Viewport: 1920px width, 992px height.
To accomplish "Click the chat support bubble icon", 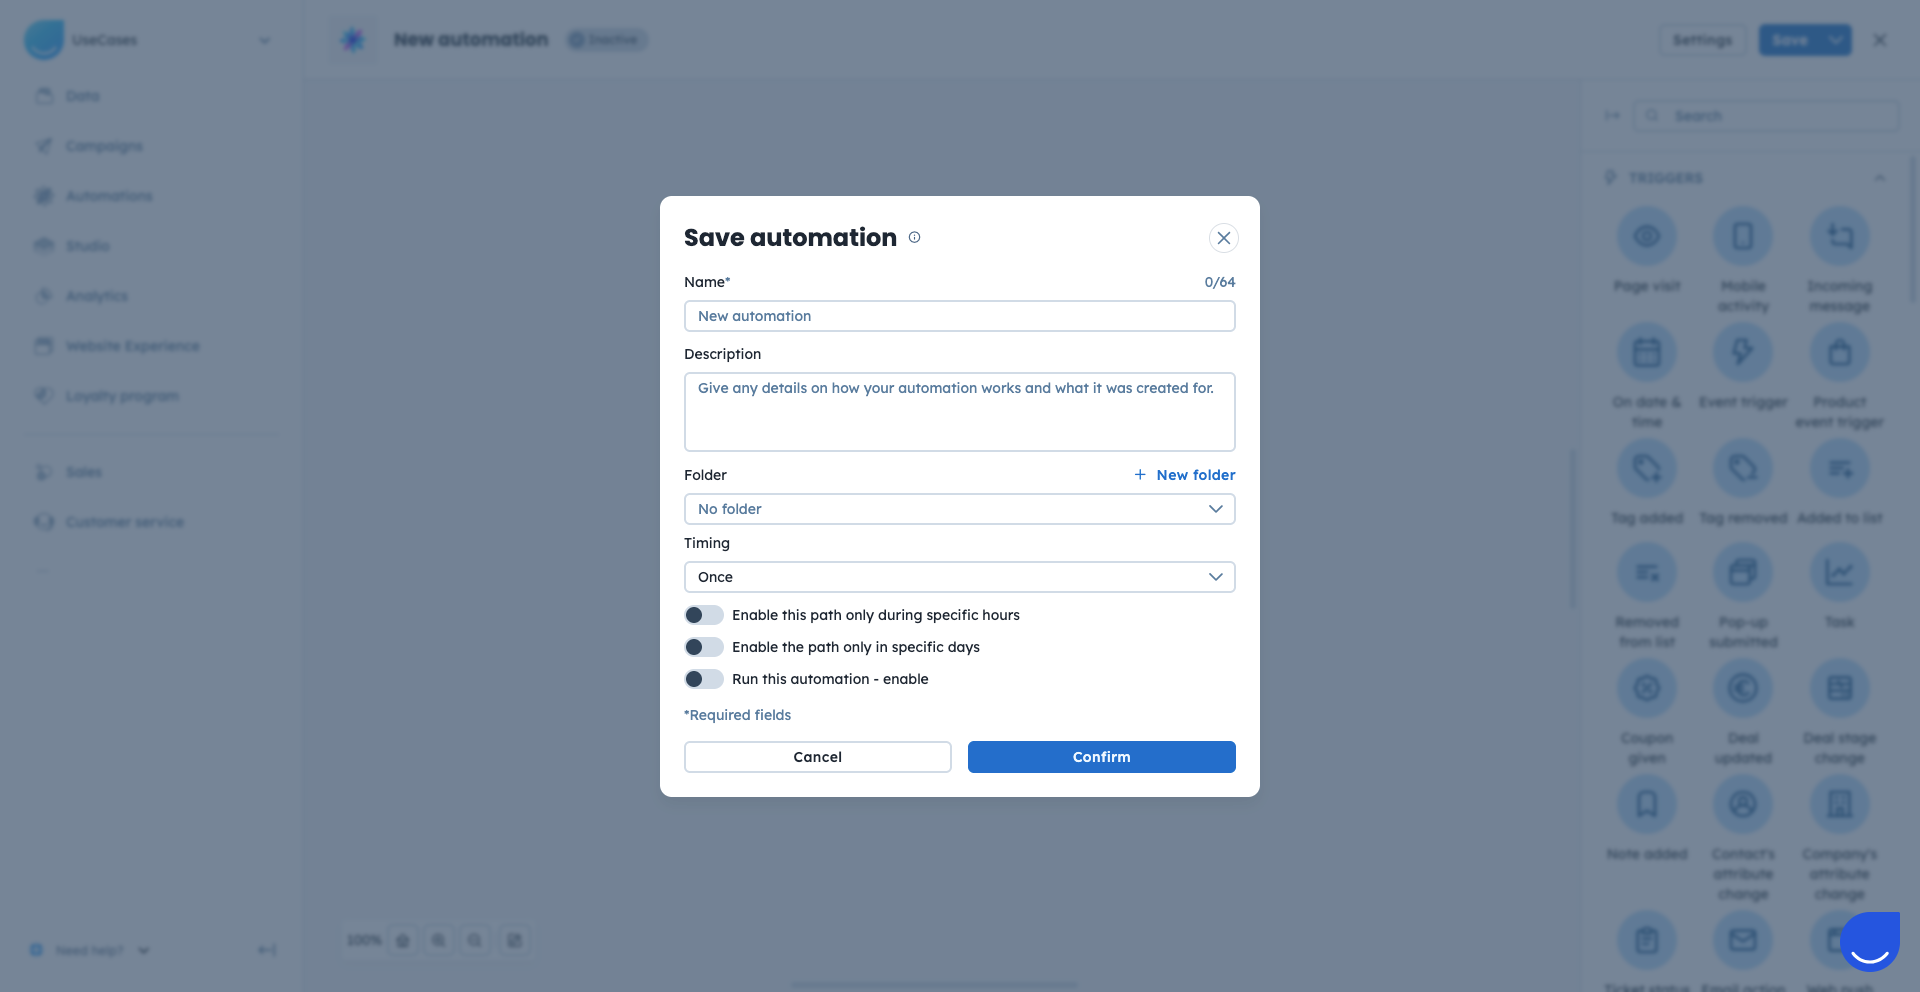I will click(1868, 941).
